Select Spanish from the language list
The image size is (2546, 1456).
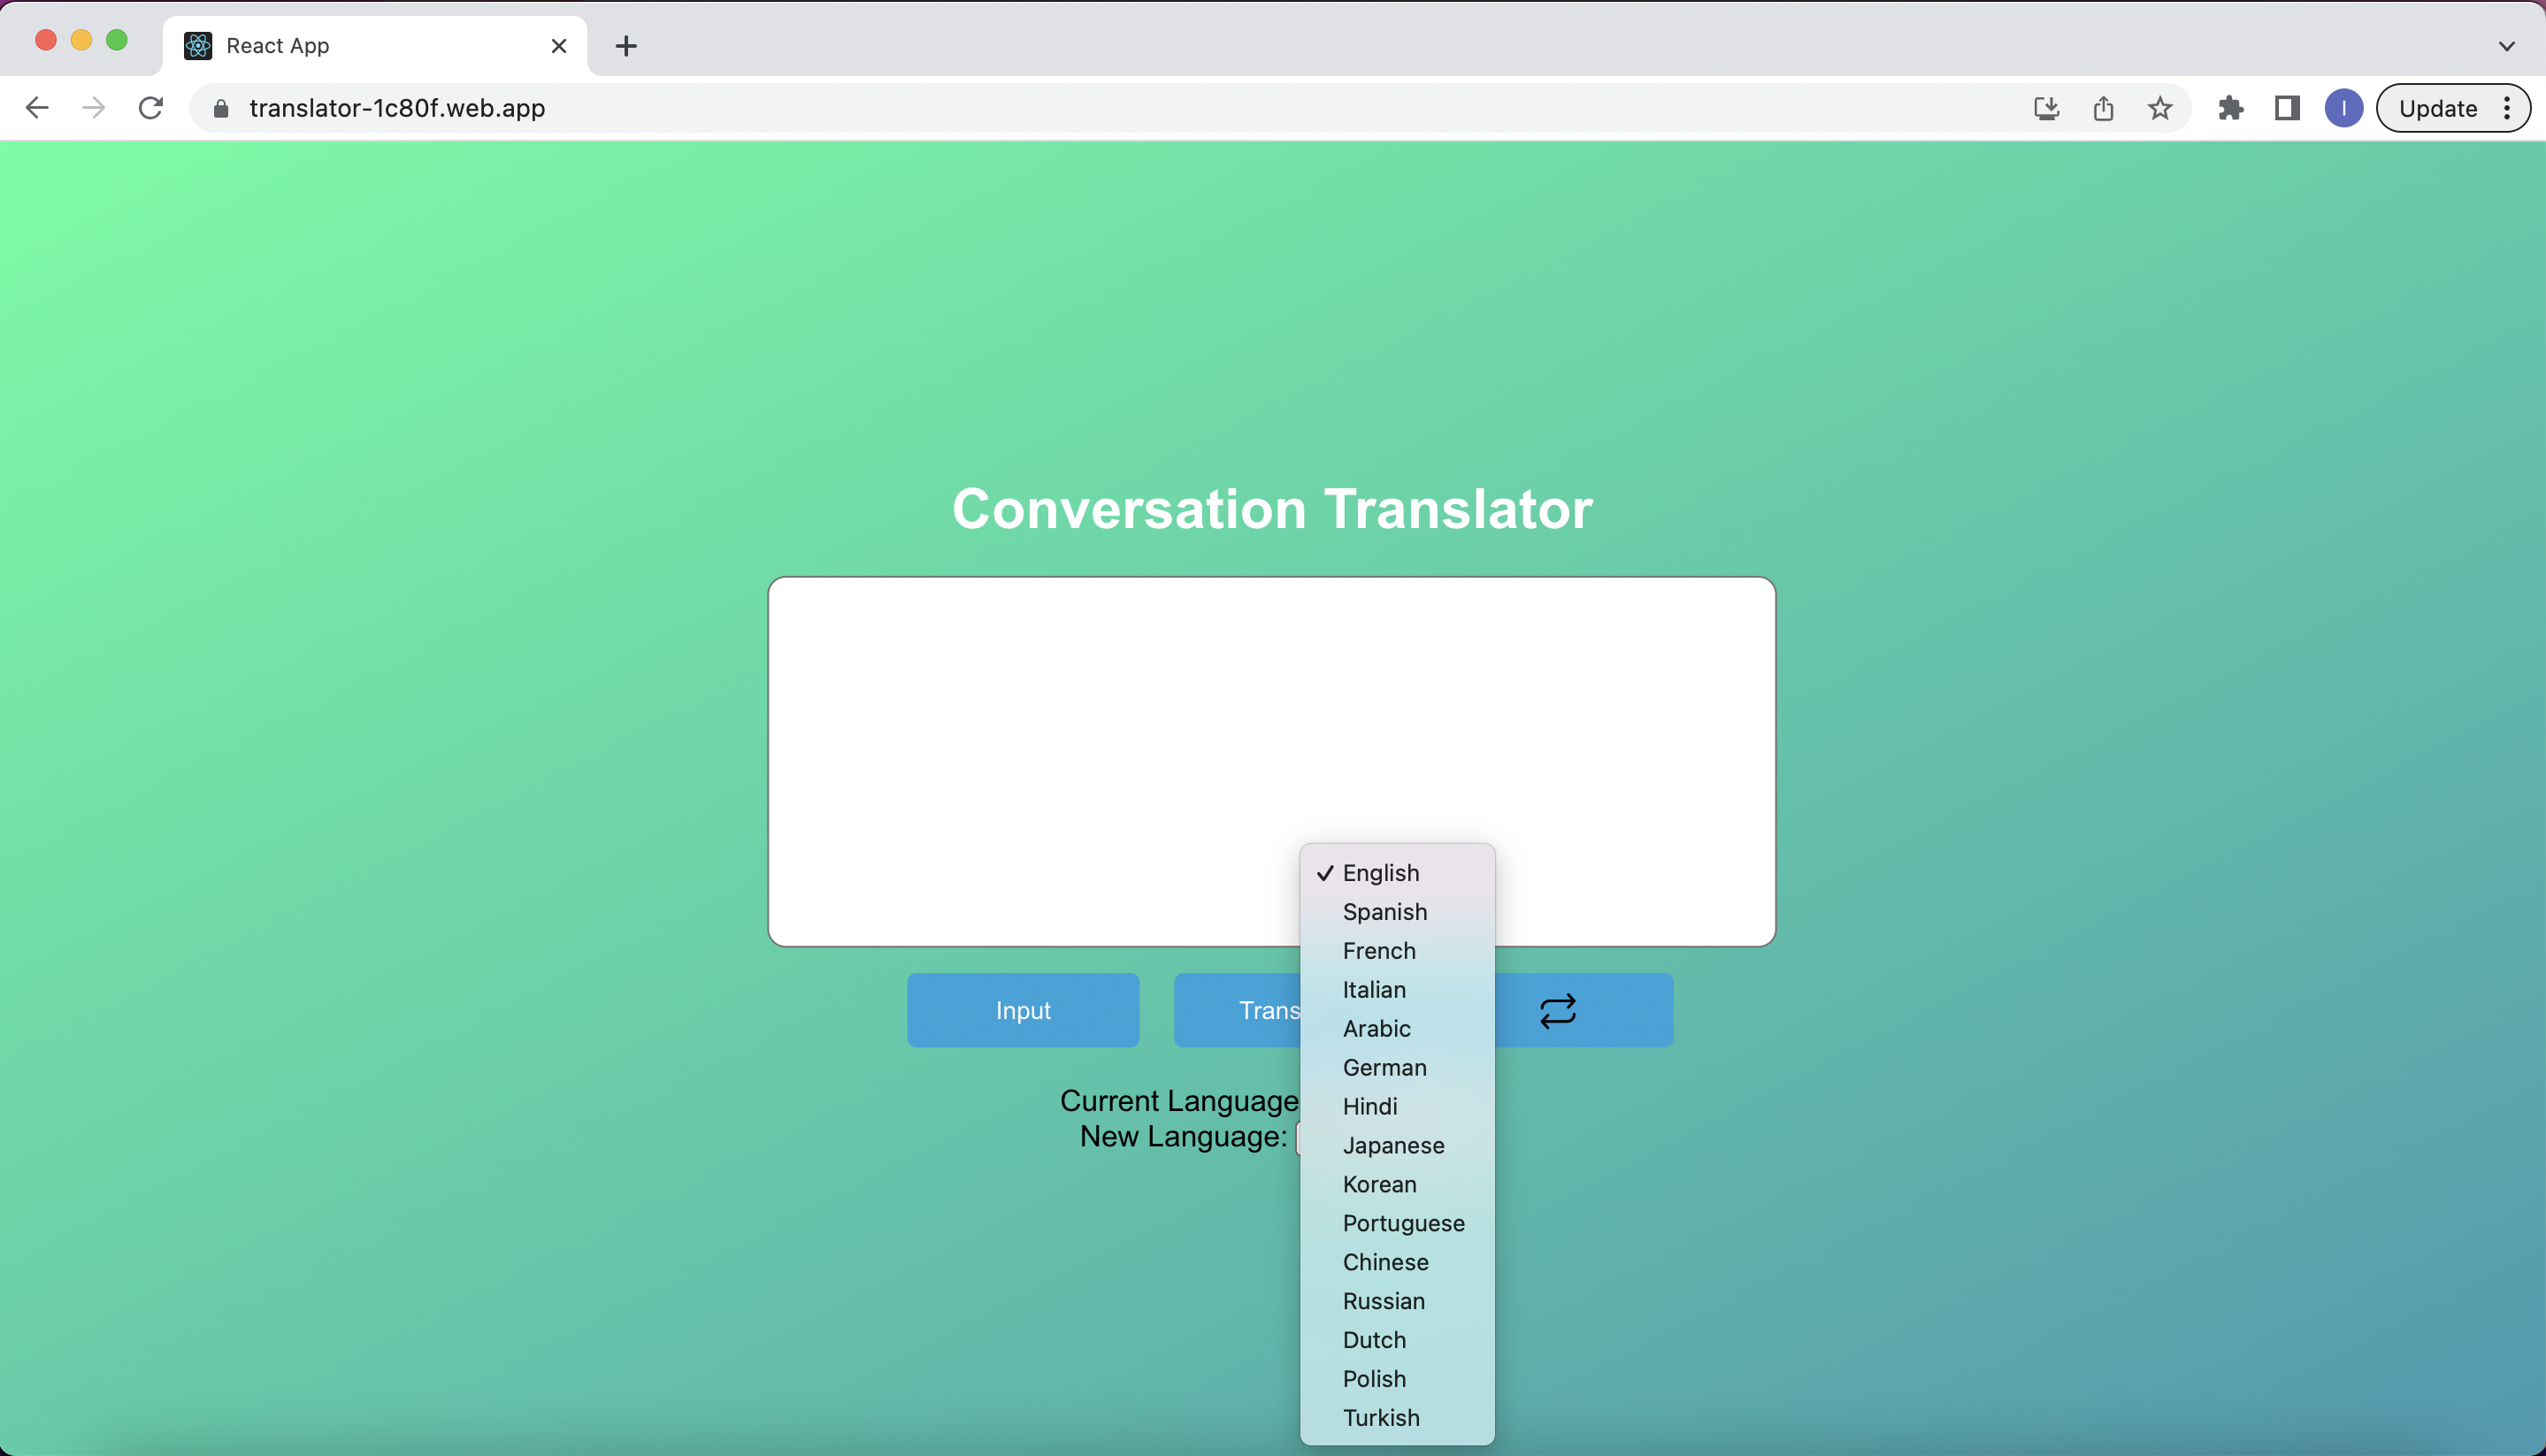pos(1384,911)
